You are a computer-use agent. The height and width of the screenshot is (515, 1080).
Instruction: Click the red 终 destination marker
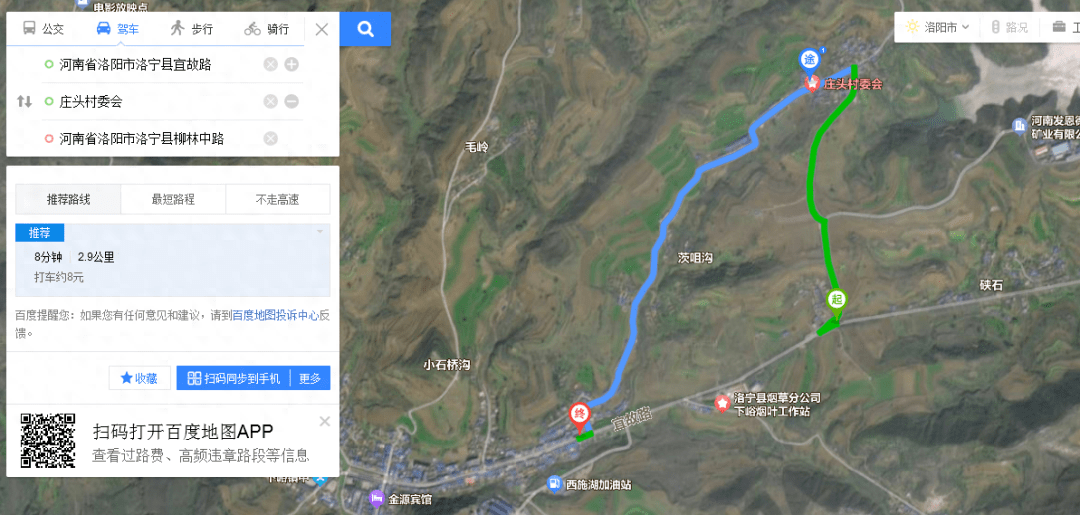[579, 416]
